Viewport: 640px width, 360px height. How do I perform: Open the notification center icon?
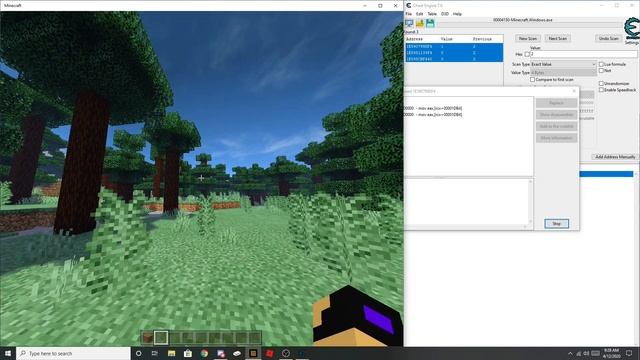pyautogui.click(x=629, y=353)
